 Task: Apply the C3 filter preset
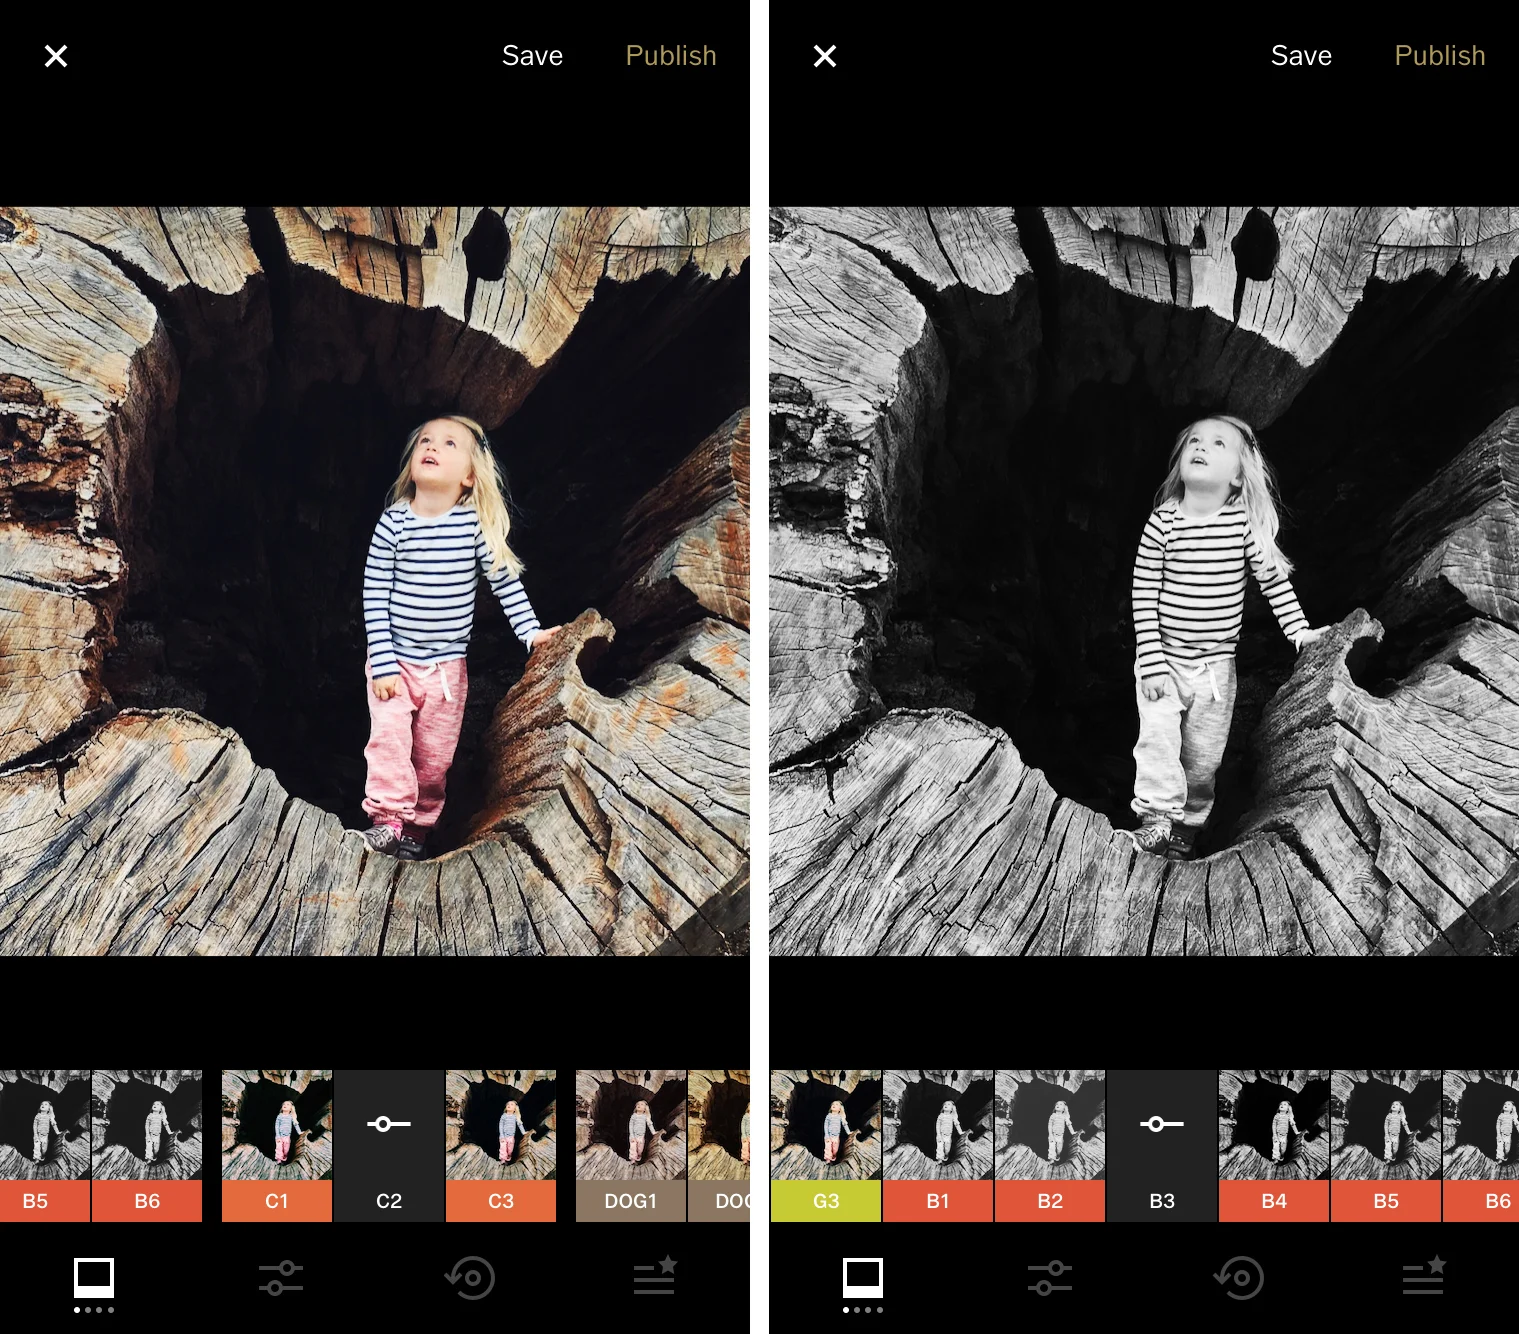500,1145
